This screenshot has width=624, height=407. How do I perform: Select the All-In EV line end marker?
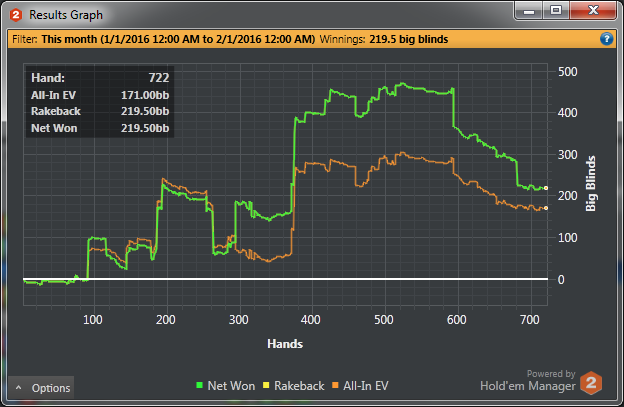546,208
